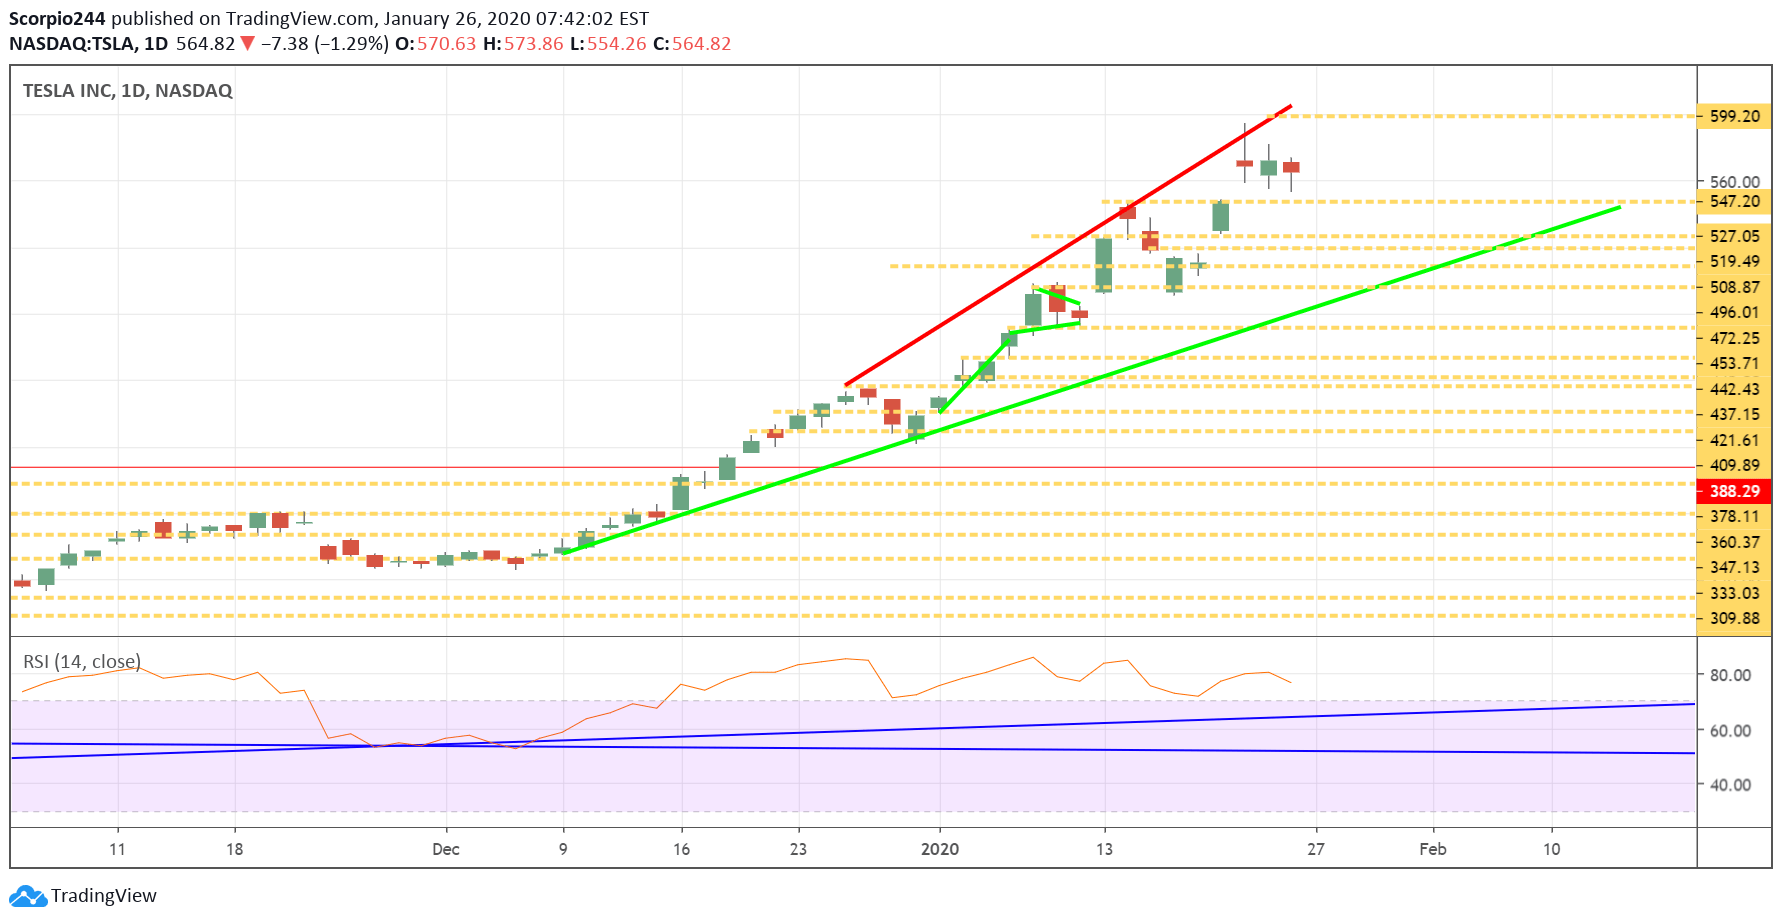Select the 453.71 price level label
Screen dimensions: 1782x923
1734,363
